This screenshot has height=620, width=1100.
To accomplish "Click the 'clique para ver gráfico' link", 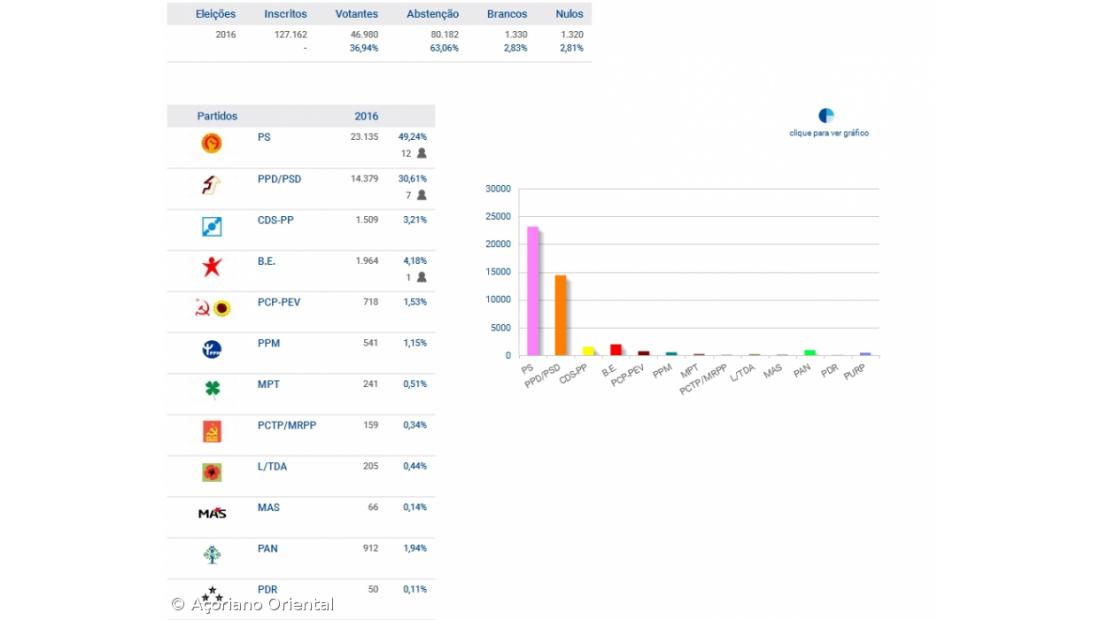I will pyautogui.click(x=829, y=133).
